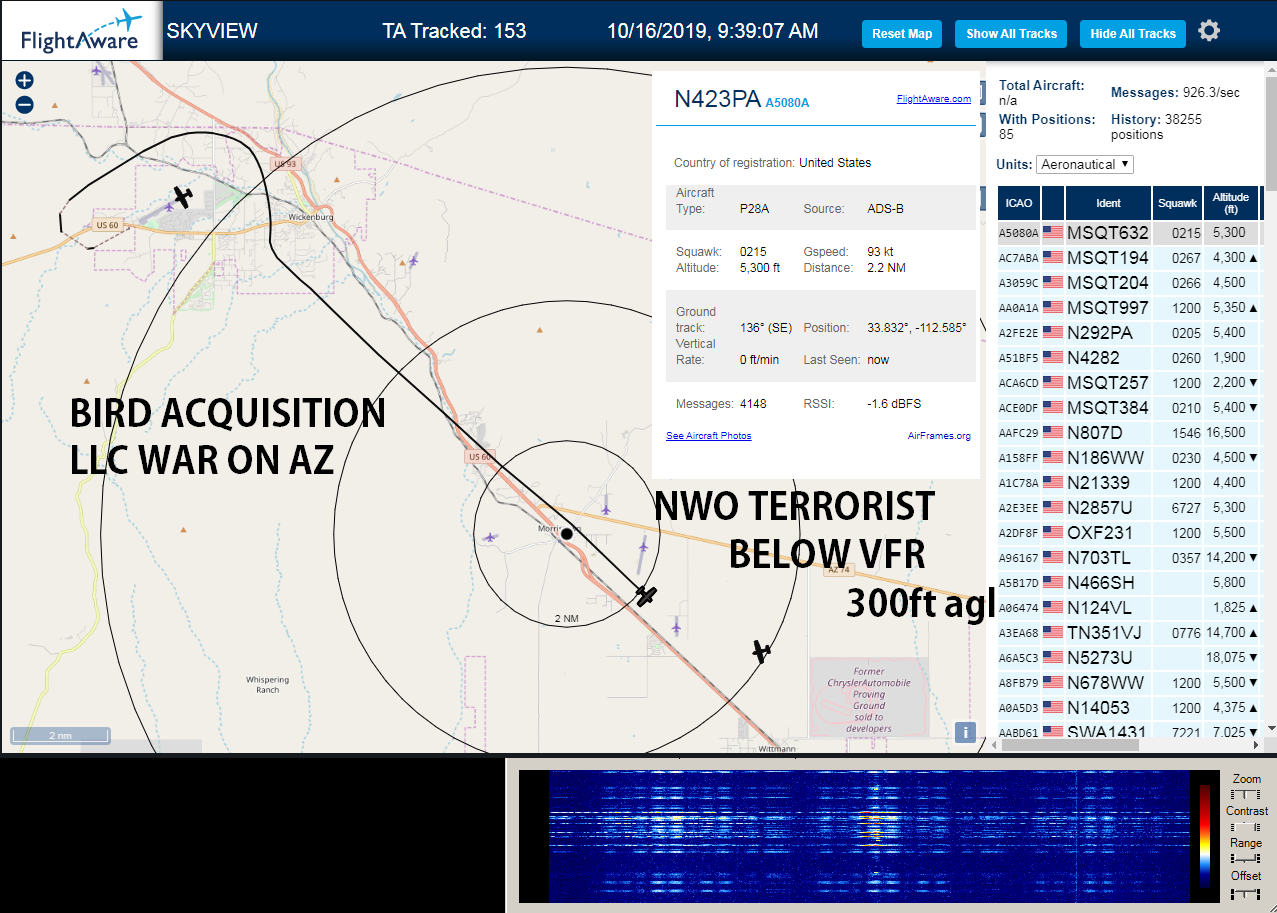Click the Reset Map button
The width and height of the screenshot is (1277, 913).
(x=902, y=34)
